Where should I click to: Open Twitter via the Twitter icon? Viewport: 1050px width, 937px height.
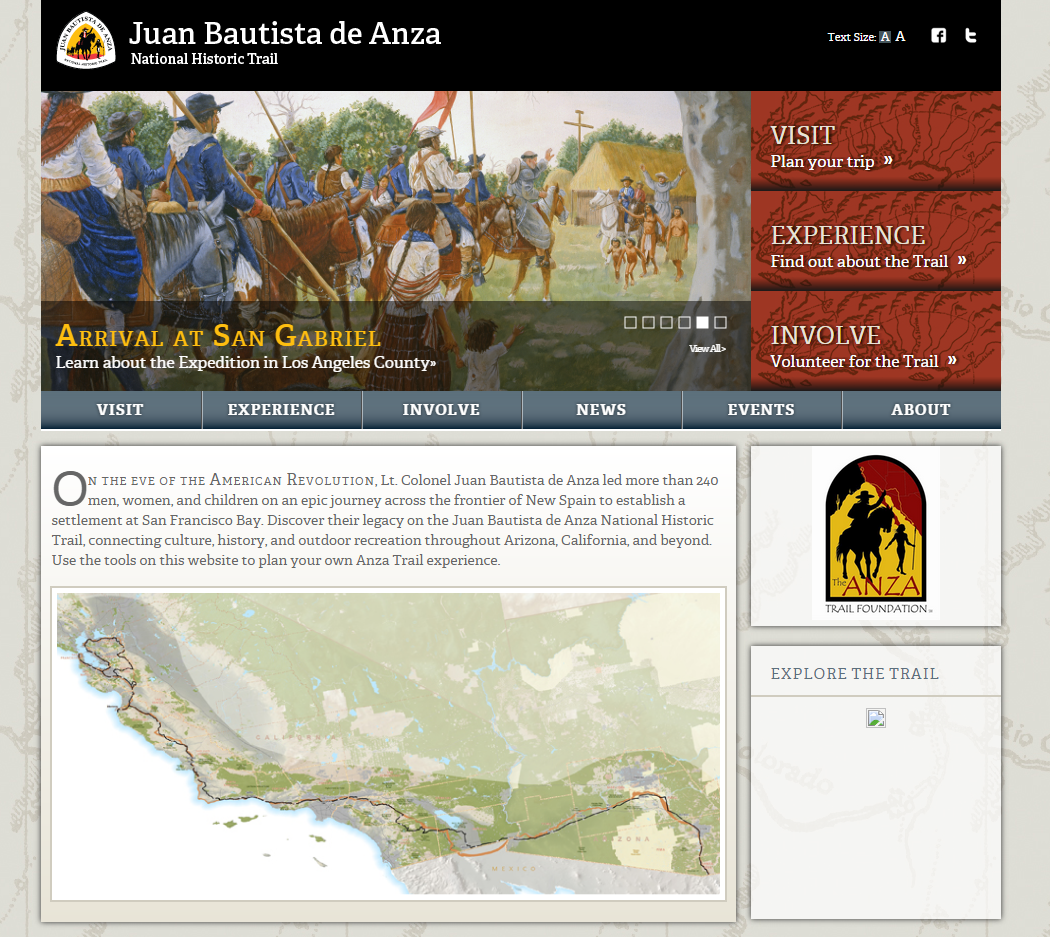point(970,35)
